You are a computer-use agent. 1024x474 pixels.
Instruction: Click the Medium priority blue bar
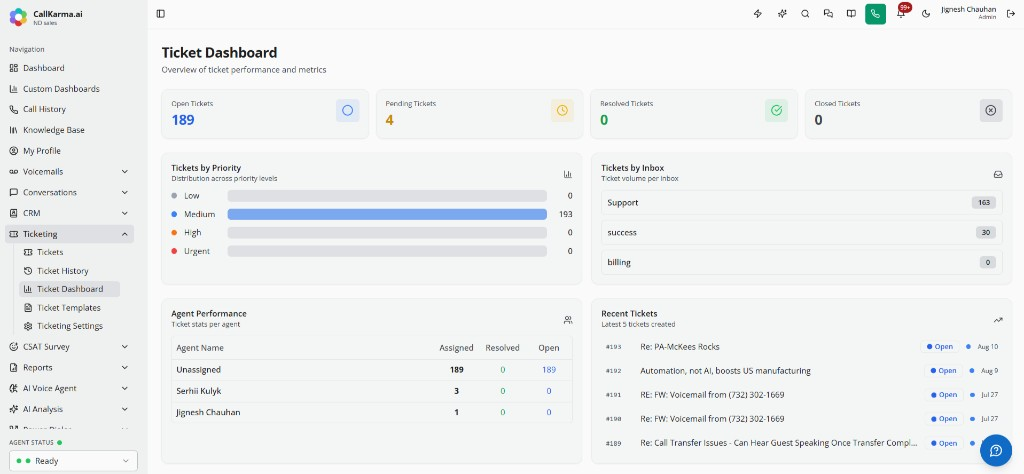point(387,214)
